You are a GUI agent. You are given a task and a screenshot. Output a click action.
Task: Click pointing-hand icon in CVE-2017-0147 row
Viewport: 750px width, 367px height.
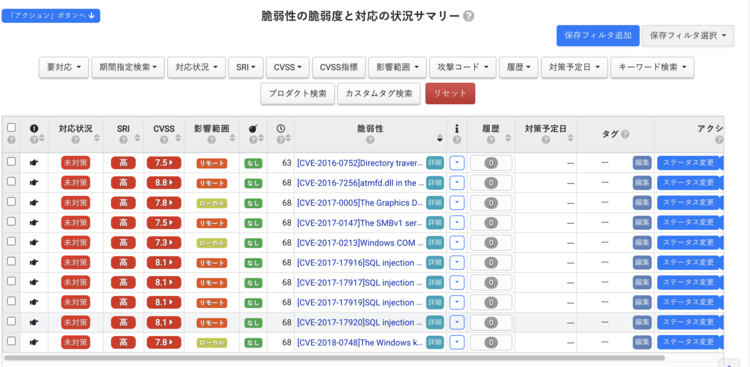point(34,222)
